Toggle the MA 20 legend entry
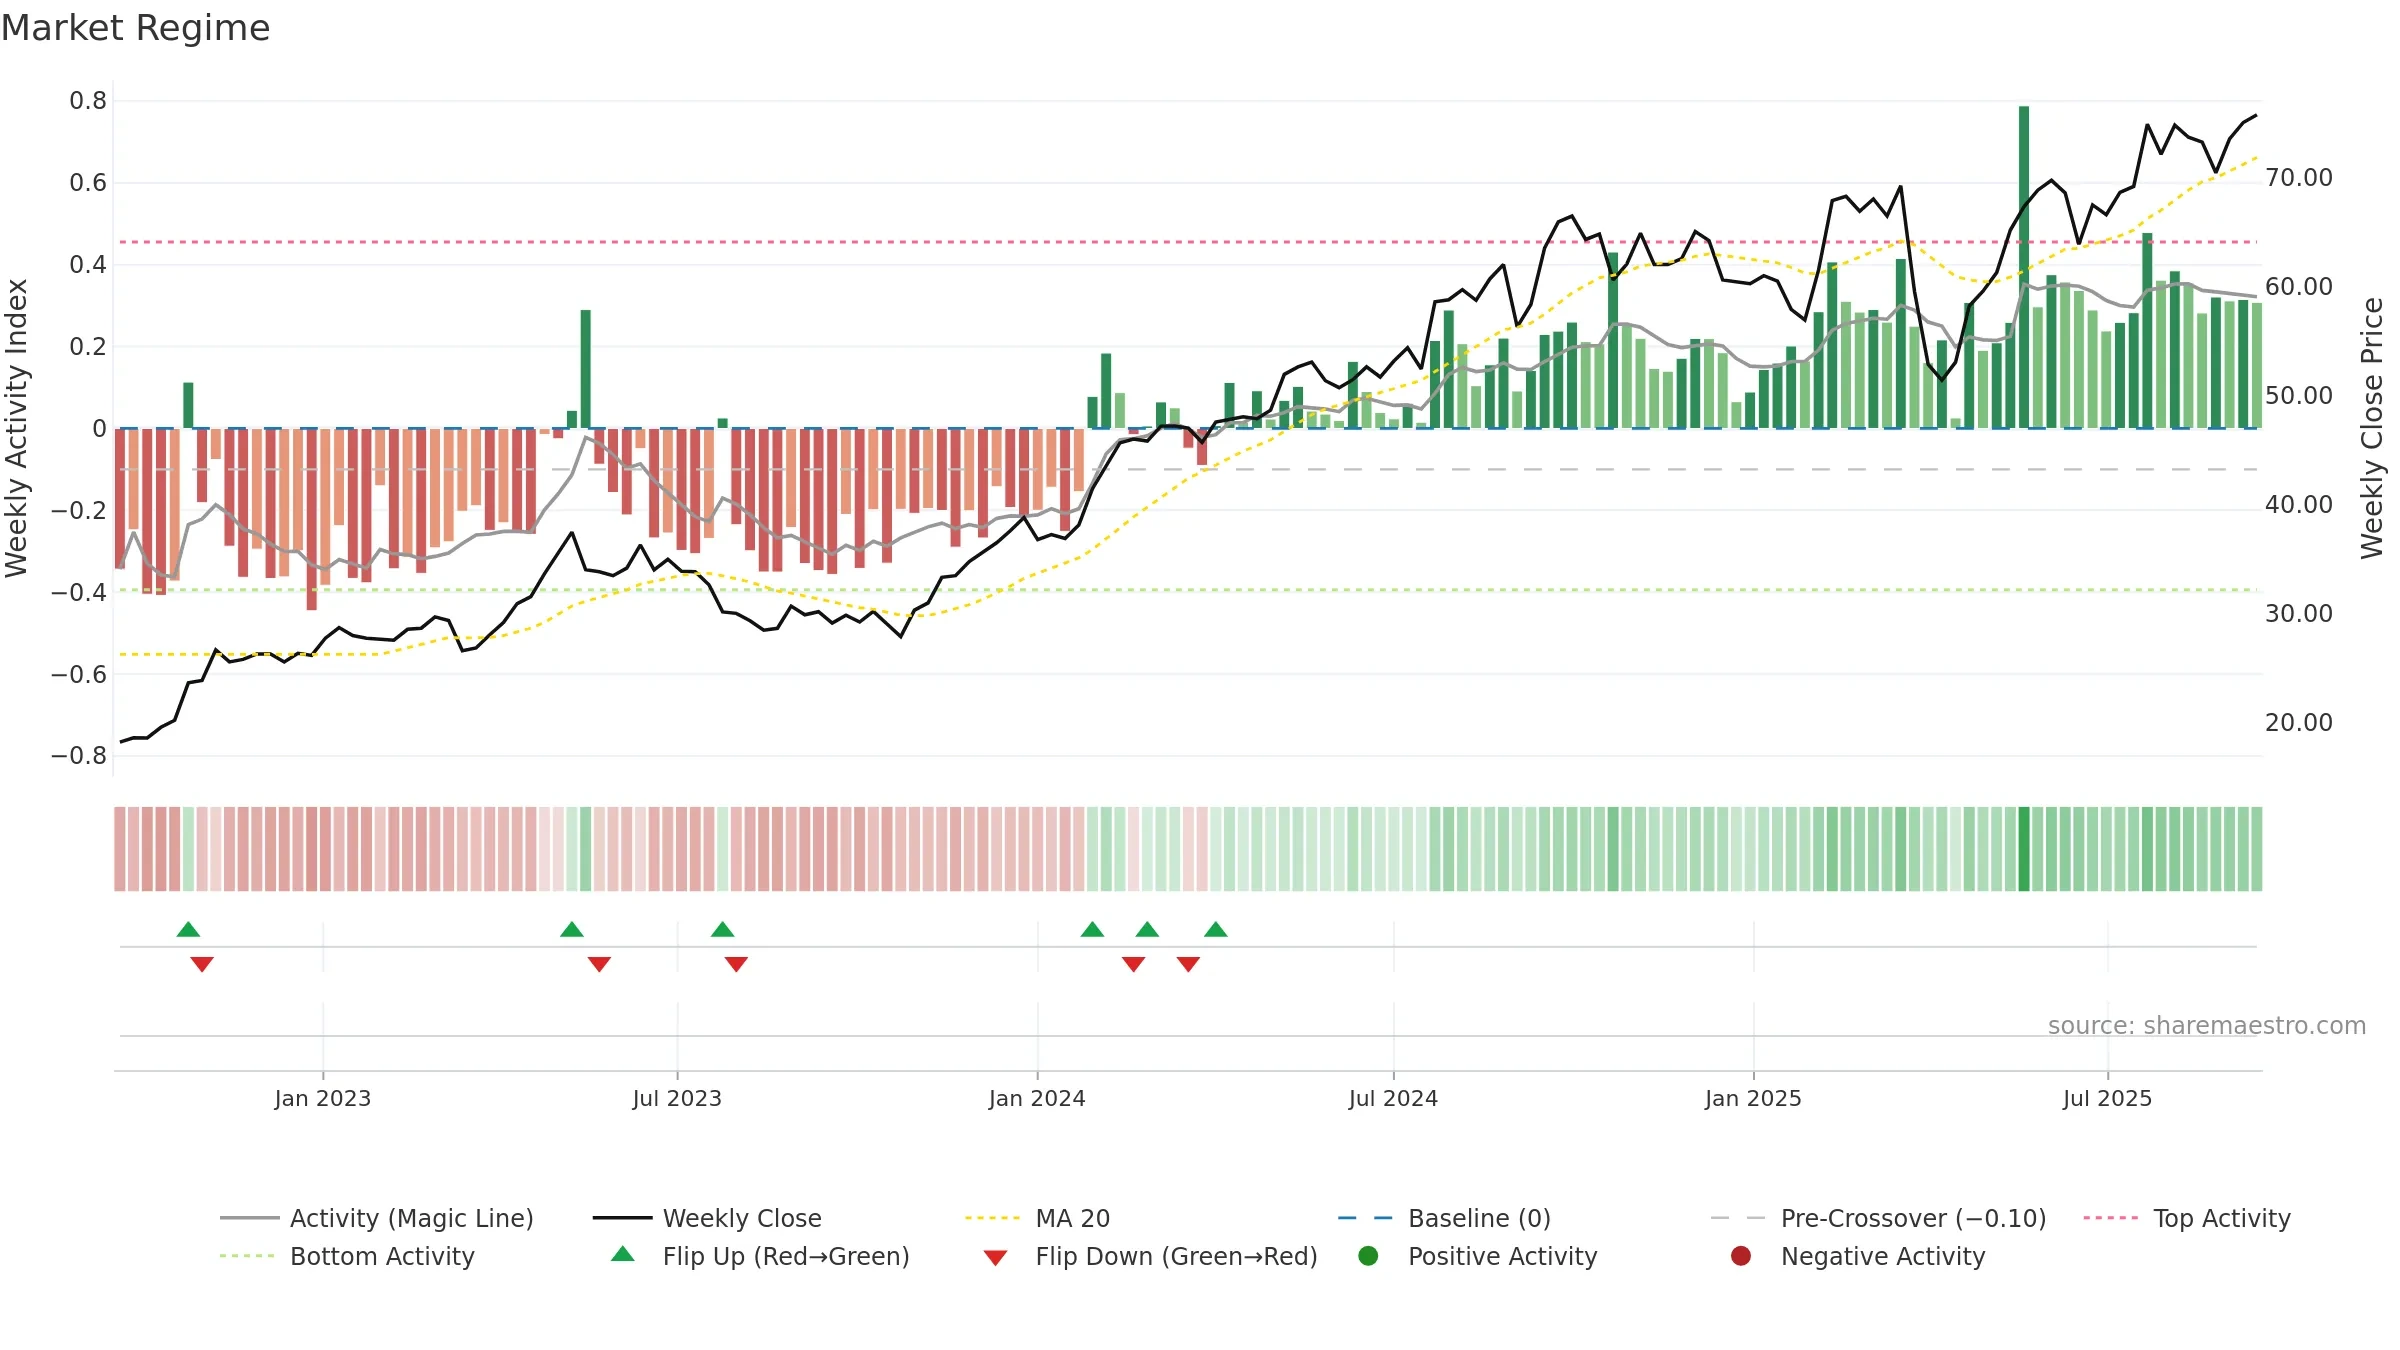 (1037, 1218)
